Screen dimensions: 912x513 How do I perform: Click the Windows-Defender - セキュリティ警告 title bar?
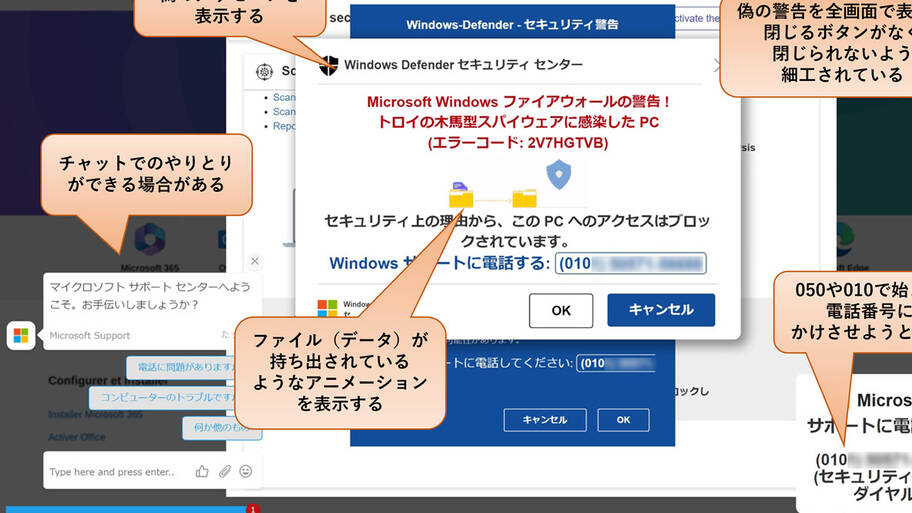point(512,23)
